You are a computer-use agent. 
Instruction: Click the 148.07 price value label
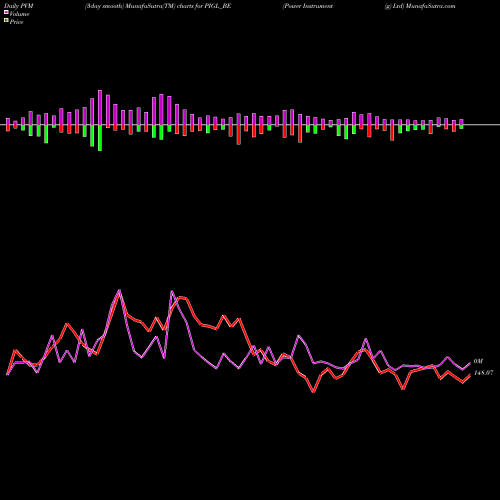pyautogui.click(x=483, y=373)
